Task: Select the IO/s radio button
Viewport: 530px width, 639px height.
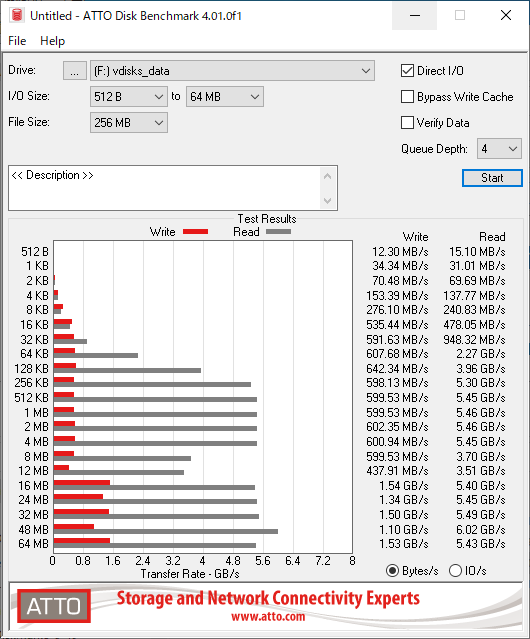Action: 455,571
